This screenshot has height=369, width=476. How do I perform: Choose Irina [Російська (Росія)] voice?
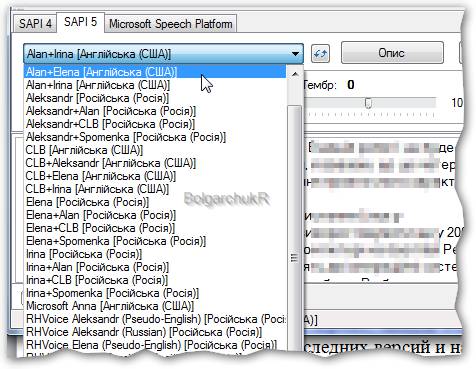coord(155,254)
